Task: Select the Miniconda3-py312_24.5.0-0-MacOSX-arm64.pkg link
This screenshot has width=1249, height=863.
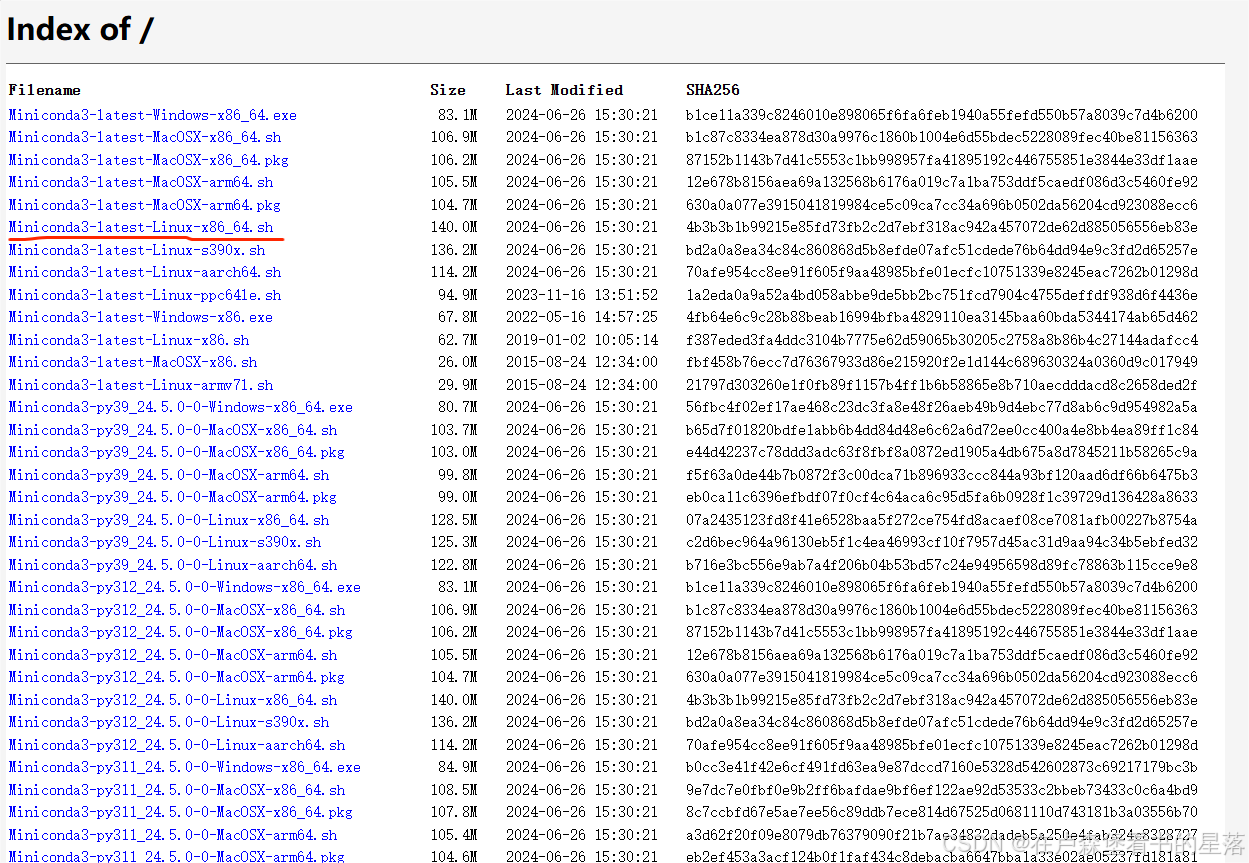Action: point(177,677)
